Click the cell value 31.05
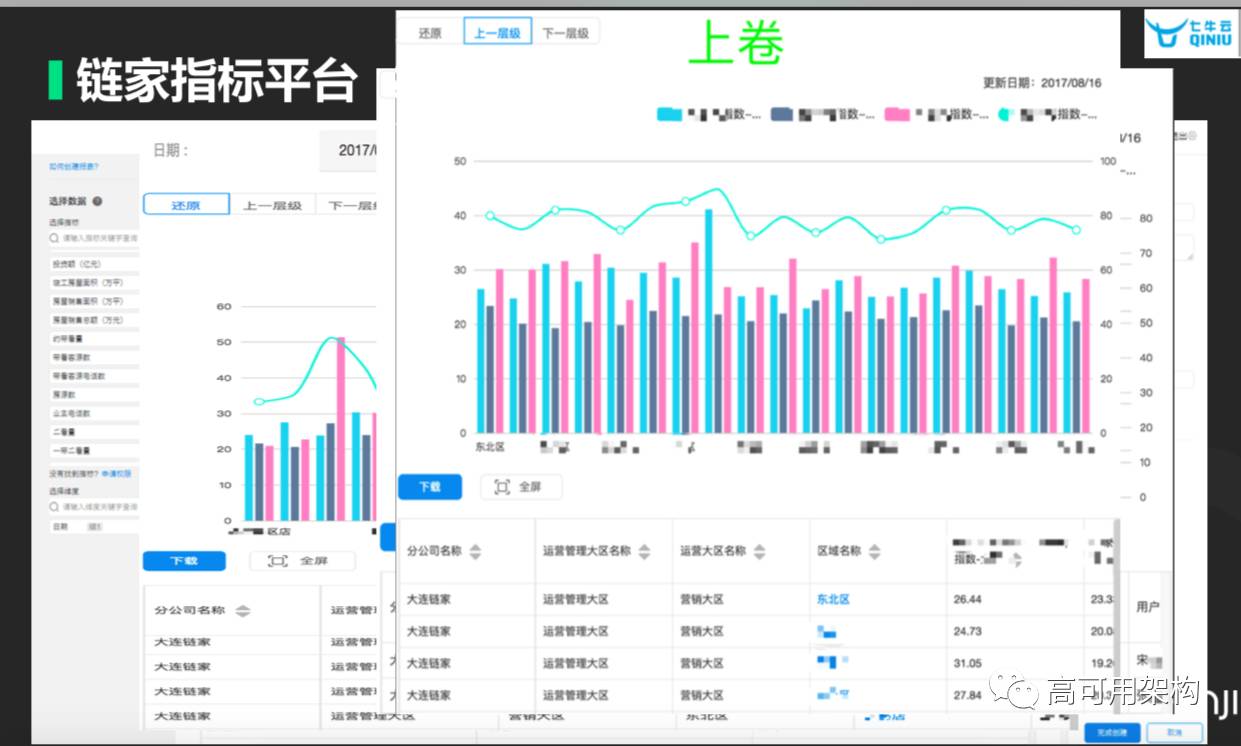Image resolution: width=1241 pixels, height=746 pixels. [x=967, y=663]
